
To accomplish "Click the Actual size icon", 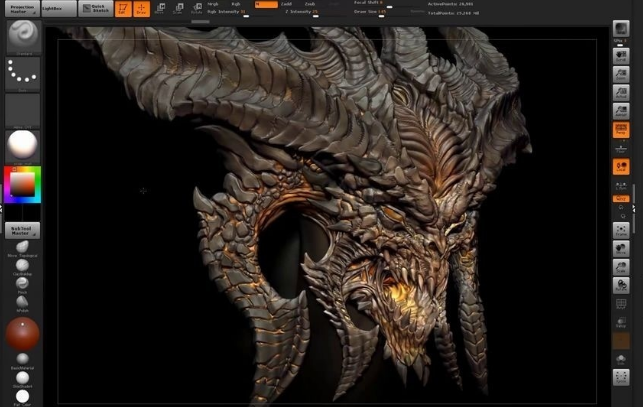I will (621, 93).
